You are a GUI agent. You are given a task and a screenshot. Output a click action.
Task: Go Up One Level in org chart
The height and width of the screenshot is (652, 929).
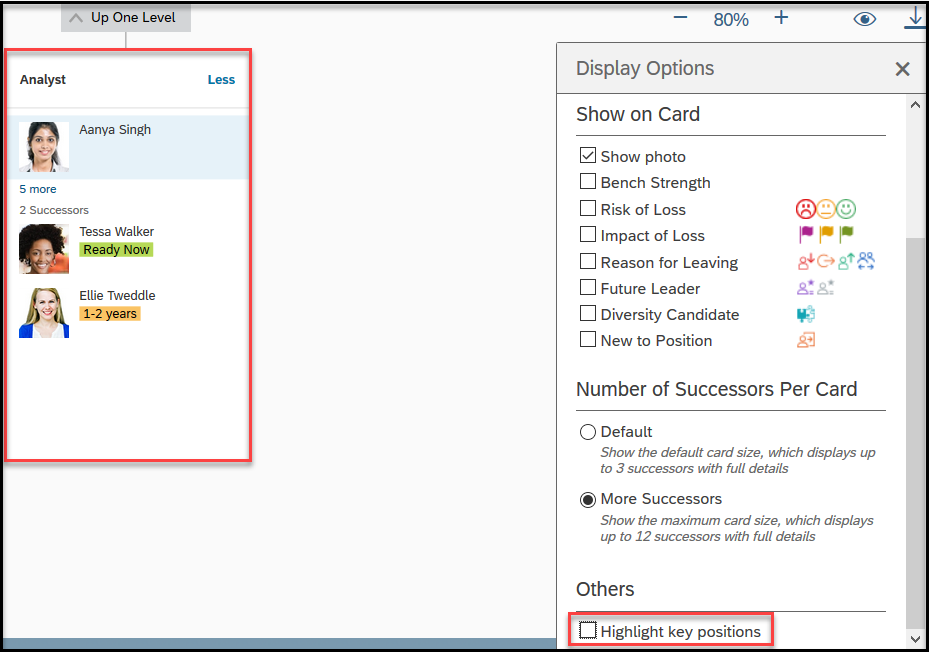pyautogui.click(x=126, y=18)
